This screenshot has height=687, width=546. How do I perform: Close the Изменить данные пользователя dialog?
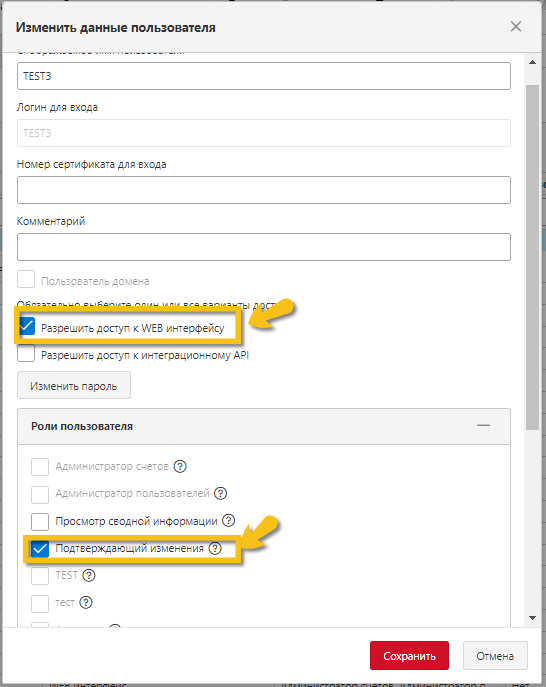[x=516, y=26]
